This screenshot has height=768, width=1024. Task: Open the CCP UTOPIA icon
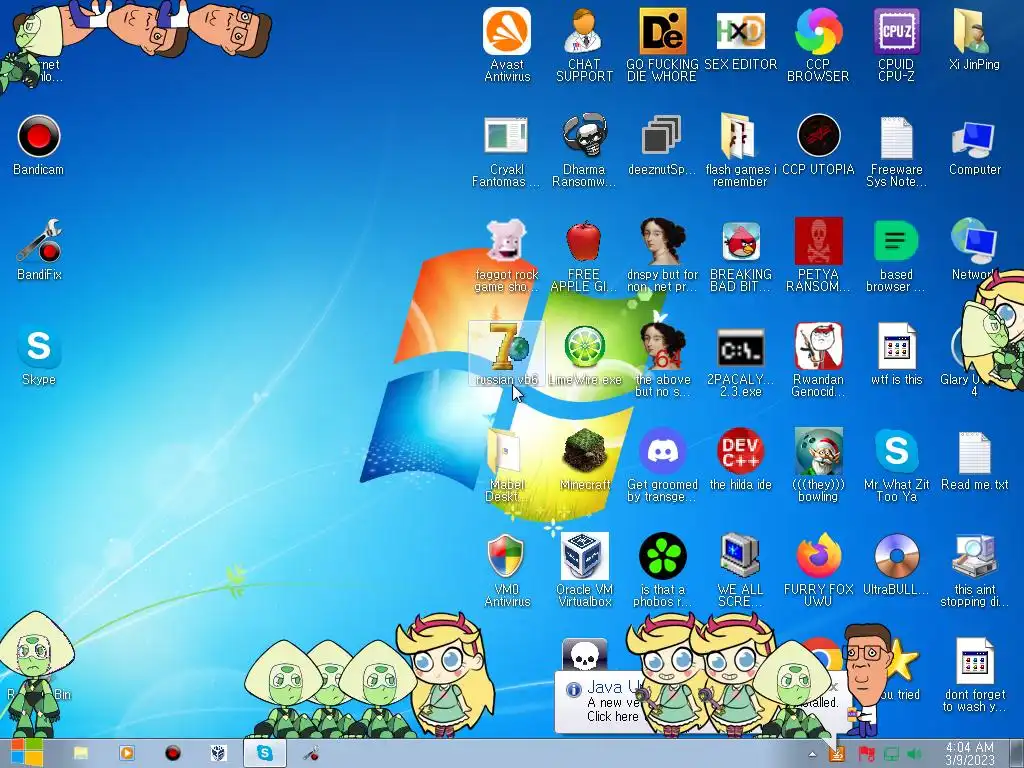click(818, 145)
